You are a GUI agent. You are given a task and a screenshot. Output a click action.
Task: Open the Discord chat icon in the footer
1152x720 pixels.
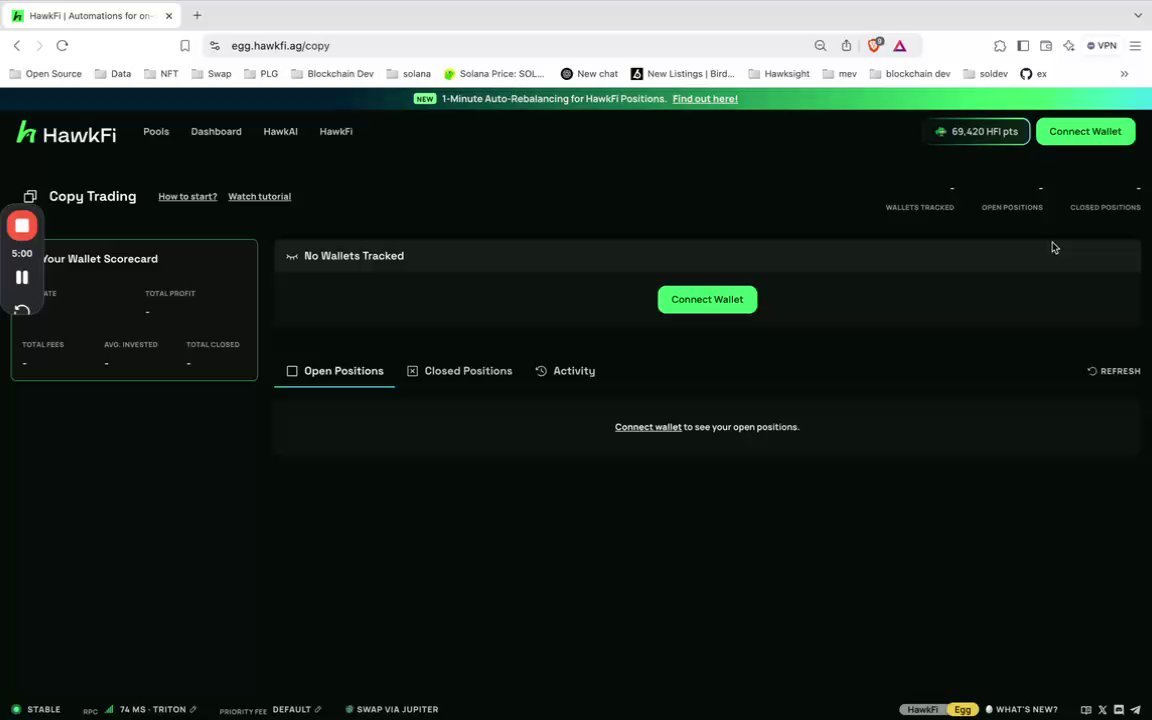click(1118, 710)
